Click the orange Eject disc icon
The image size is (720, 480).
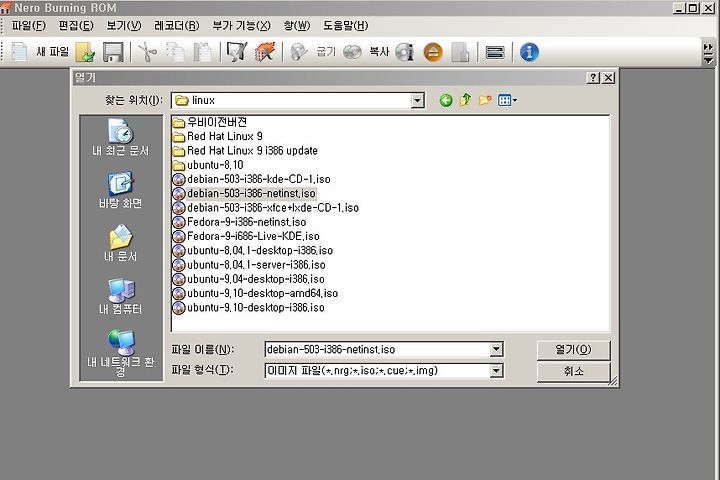433,52
